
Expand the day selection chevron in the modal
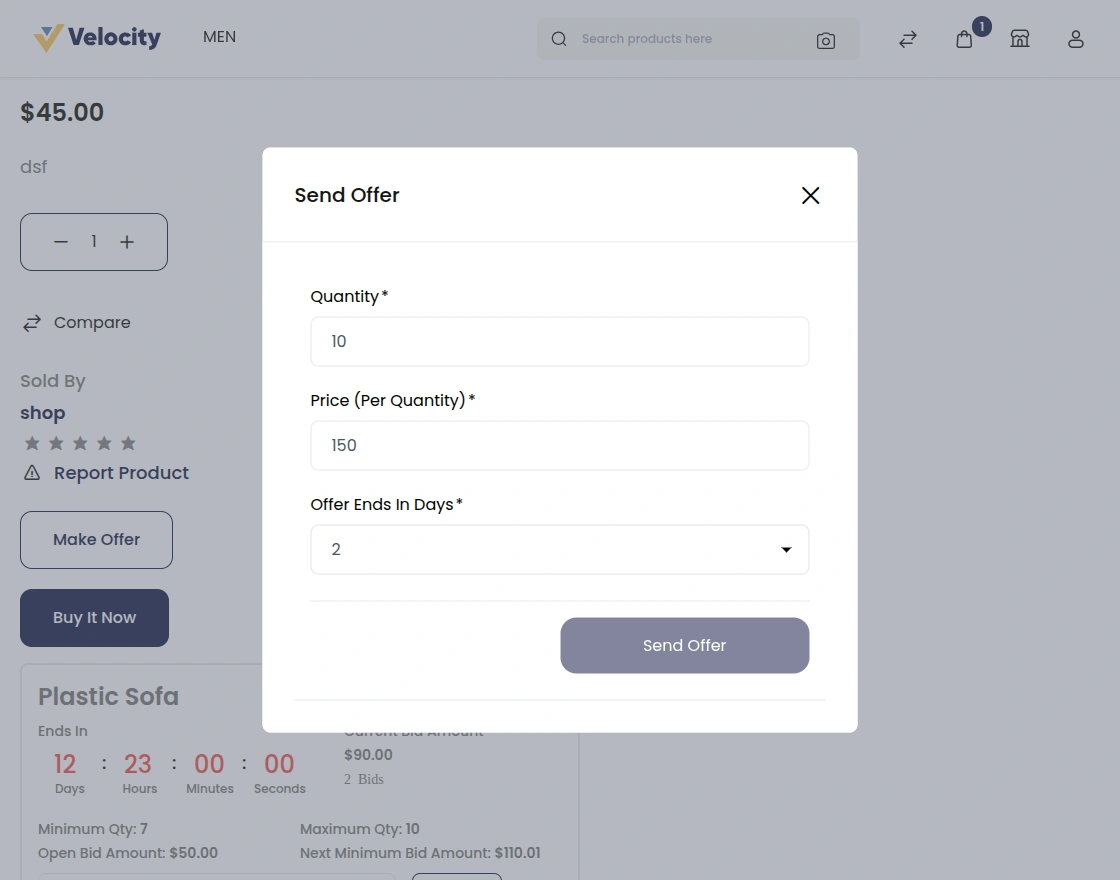pyautogui.click(x=786, y=549)
